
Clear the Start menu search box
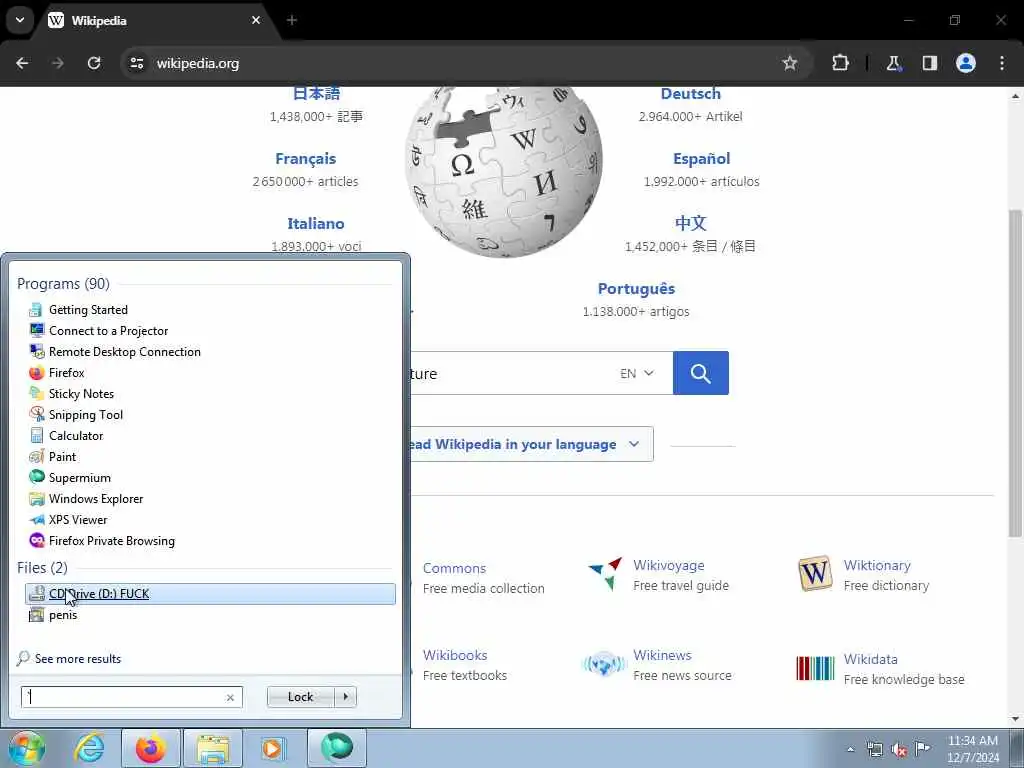(230, 697)
